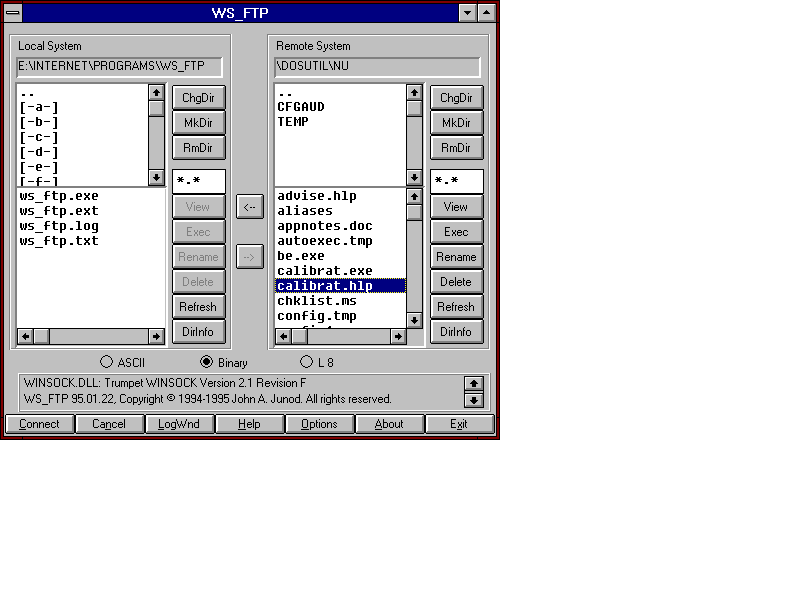Viewport: 800px width, 600px height.
Task: Click message log up arrow
Action: [x=473, y=384]
